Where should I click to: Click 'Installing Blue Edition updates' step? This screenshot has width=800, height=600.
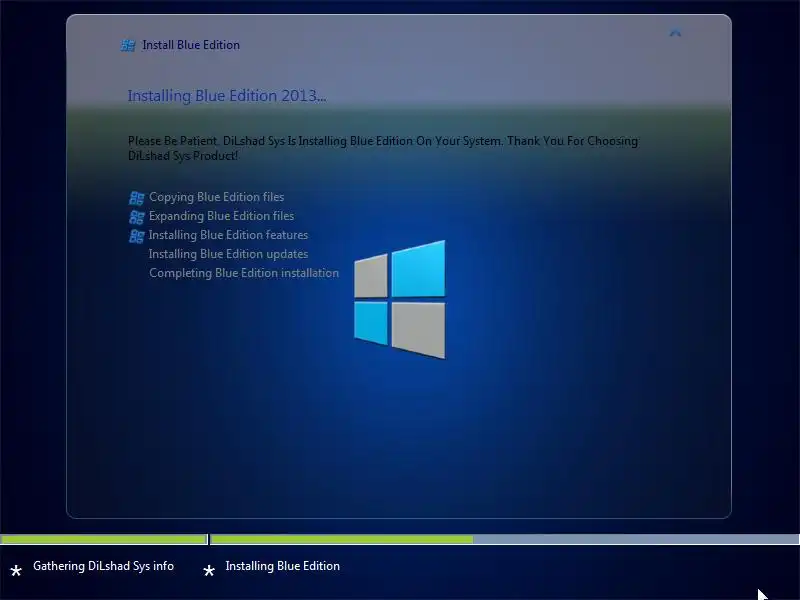click(x=228, y=254)
